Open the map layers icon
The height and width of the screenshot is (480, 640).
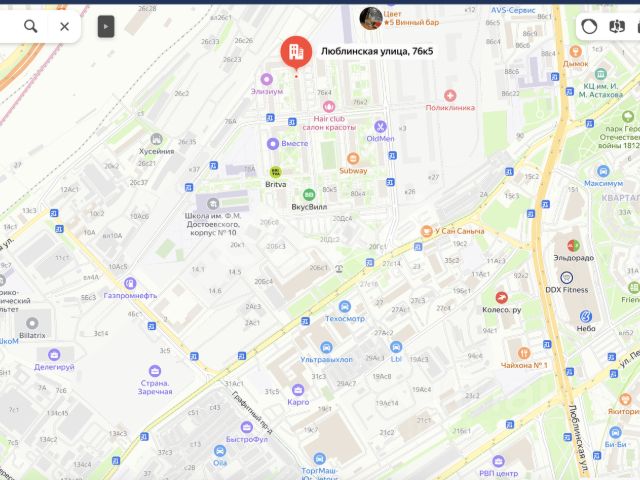pyautogui.click(x=617, y=27)
